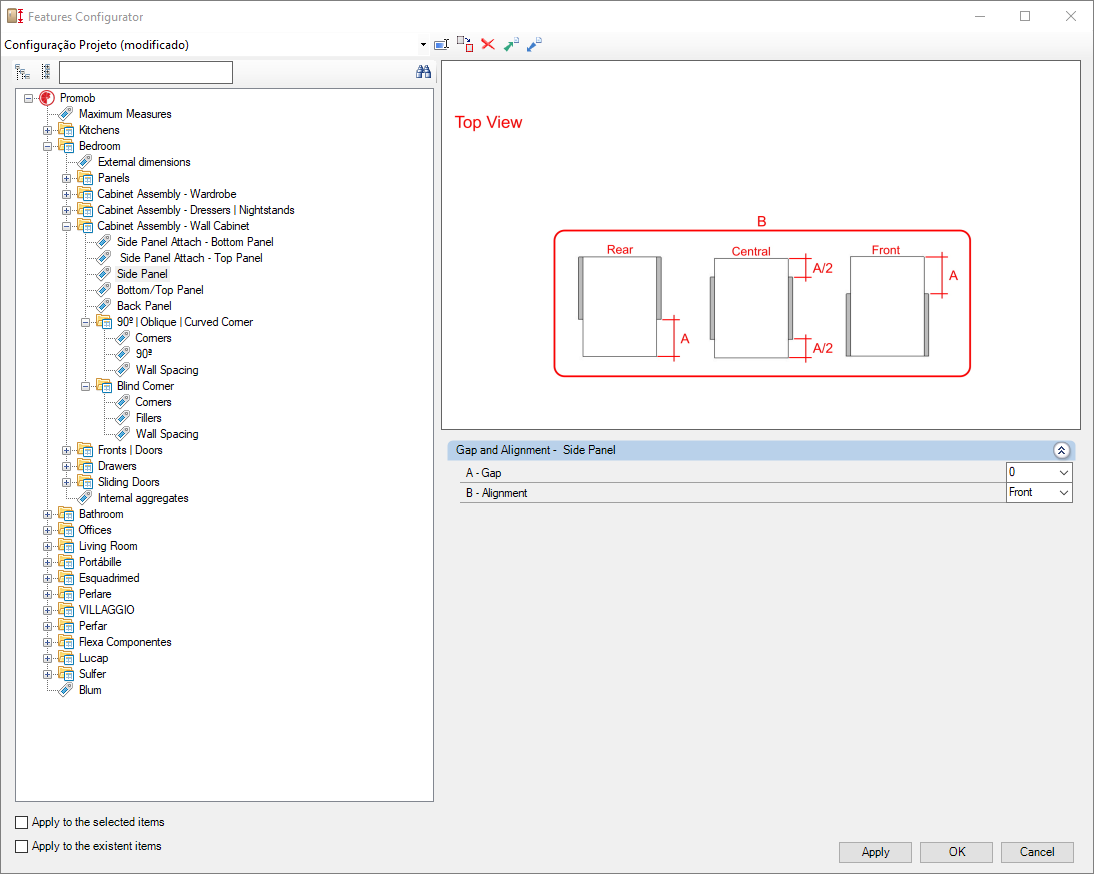
Task: Click the Blind Corner folder icon
Action: [x=104, y=386]
